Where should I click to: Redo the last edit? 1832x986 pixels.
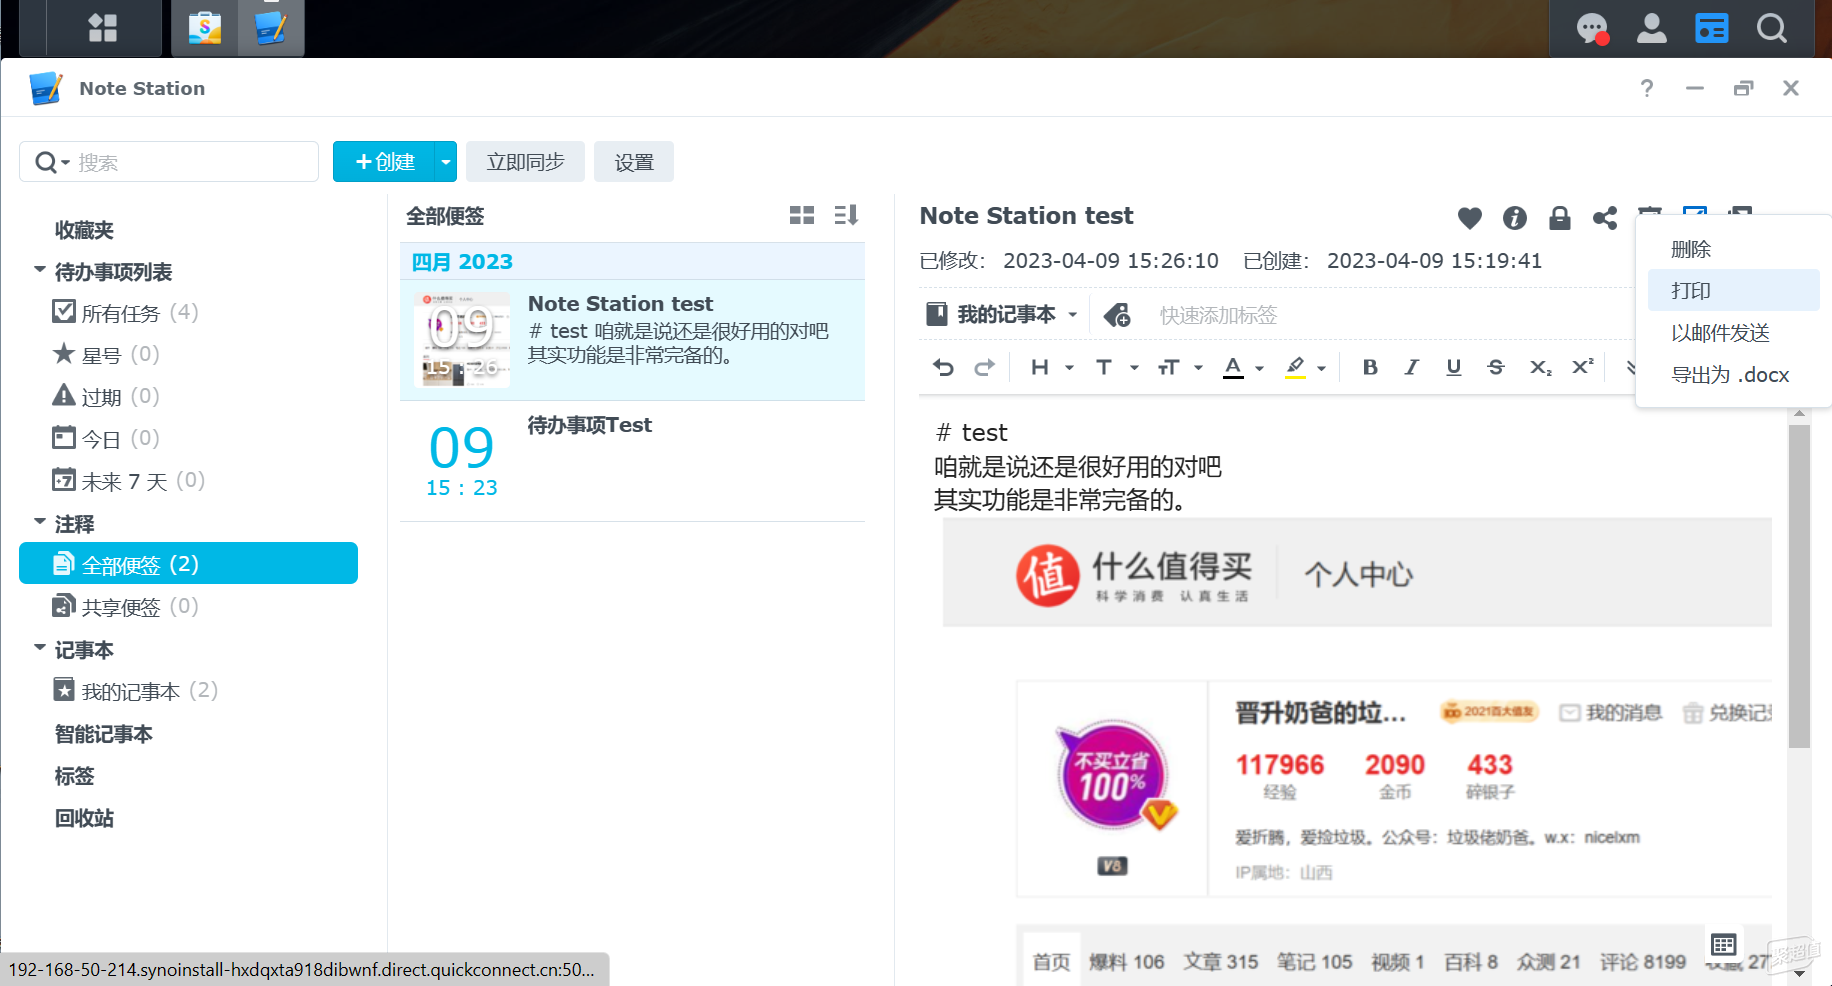pos(985,367)
